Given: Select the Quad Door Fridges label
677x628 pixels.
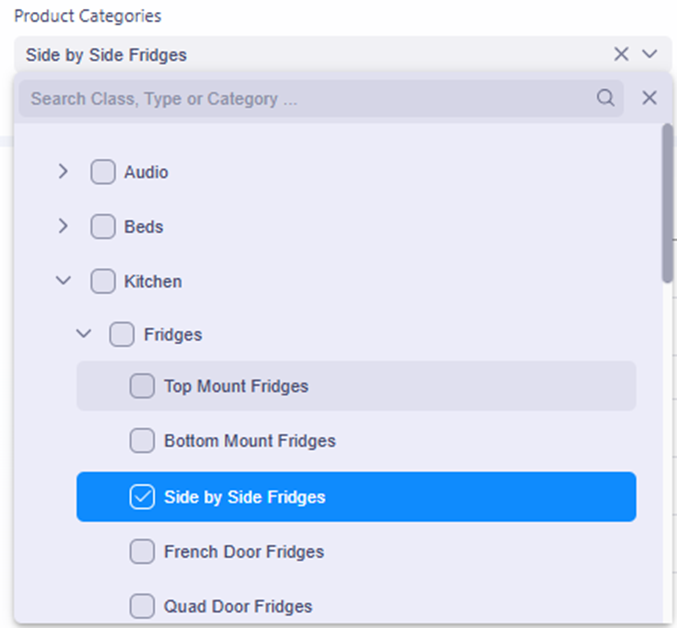Looking at the screenshot, I should click(x=238, y=607).
